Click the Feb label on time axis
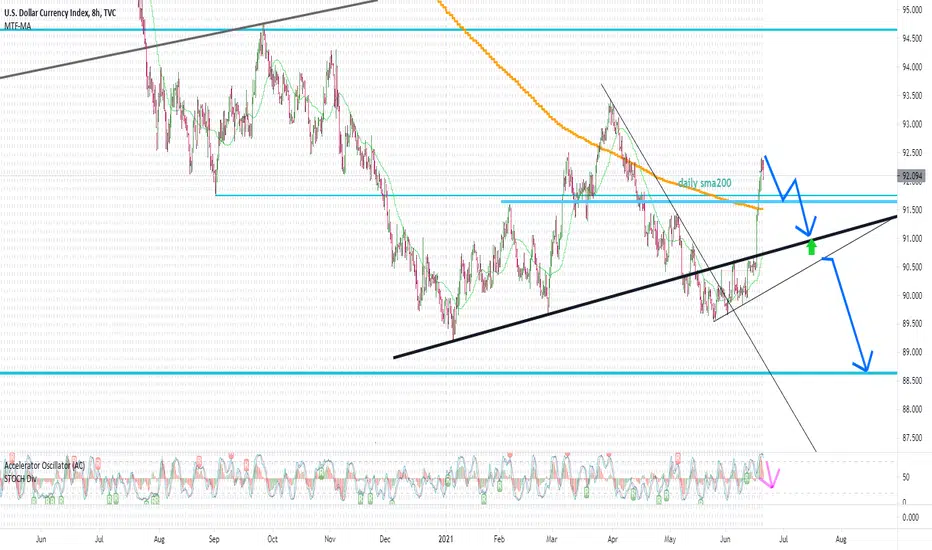 (x=499, y=539)
